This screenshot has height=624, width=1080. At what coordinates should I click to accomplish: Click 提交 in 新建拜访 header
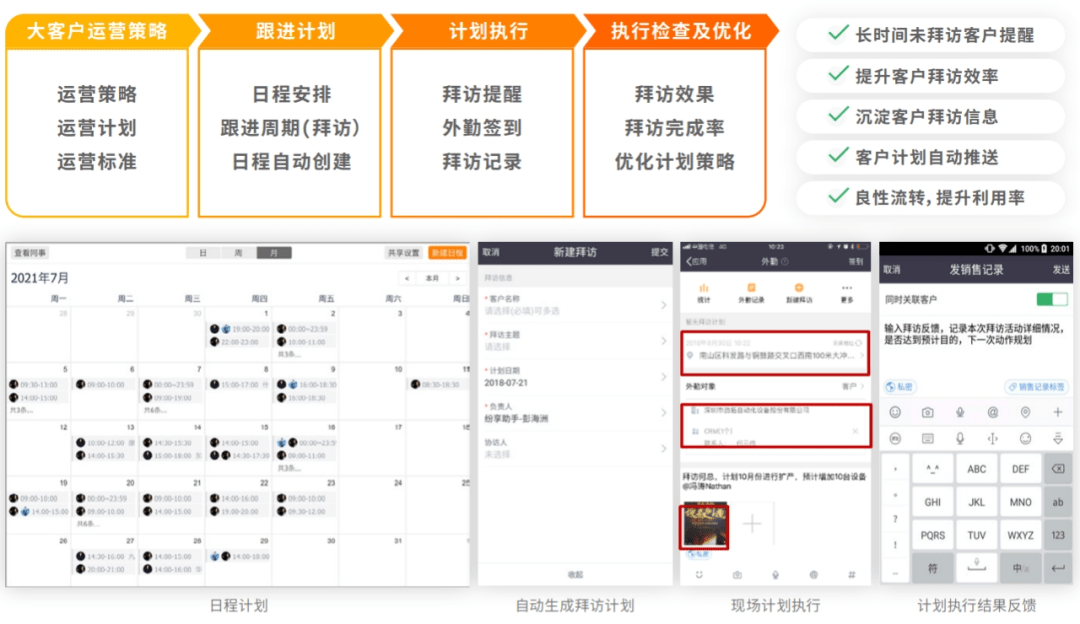coord(659,252)
